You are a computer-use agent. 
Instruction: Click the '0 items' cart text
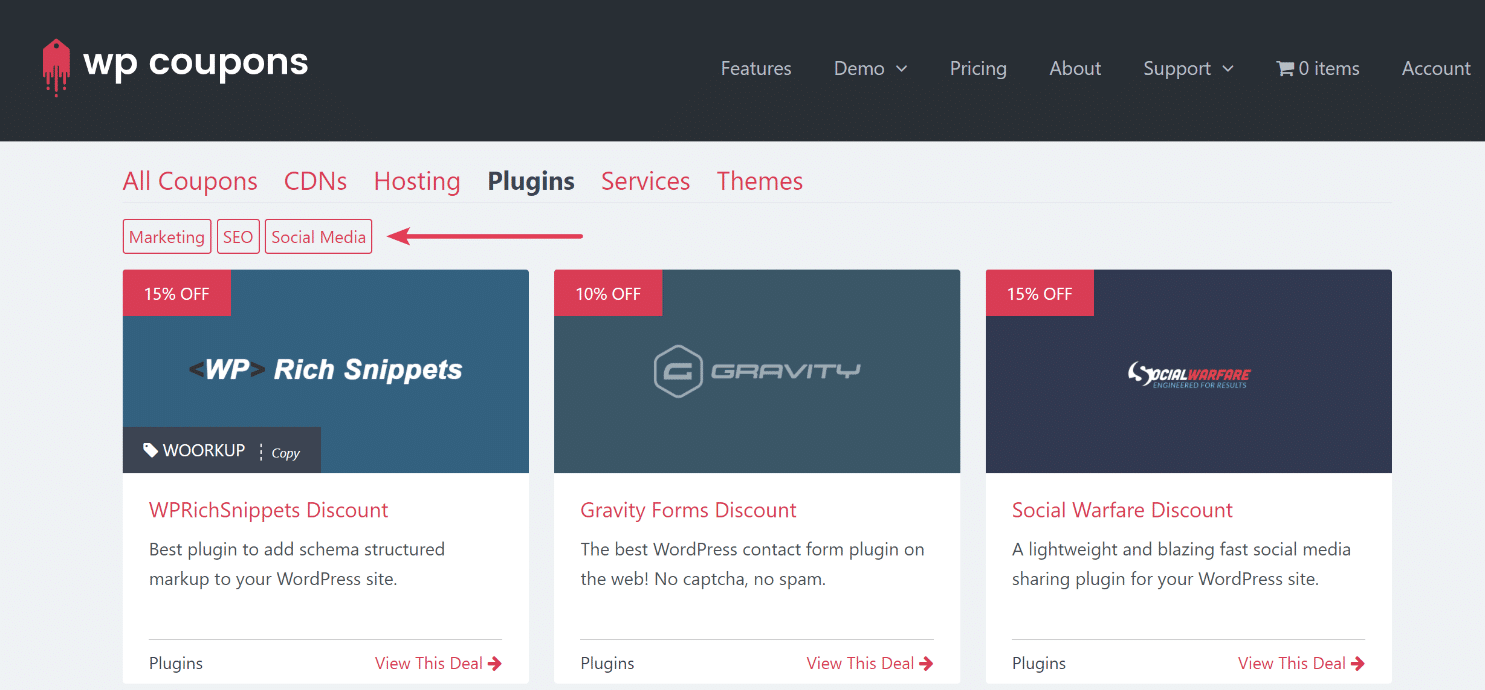[1329, 68]
